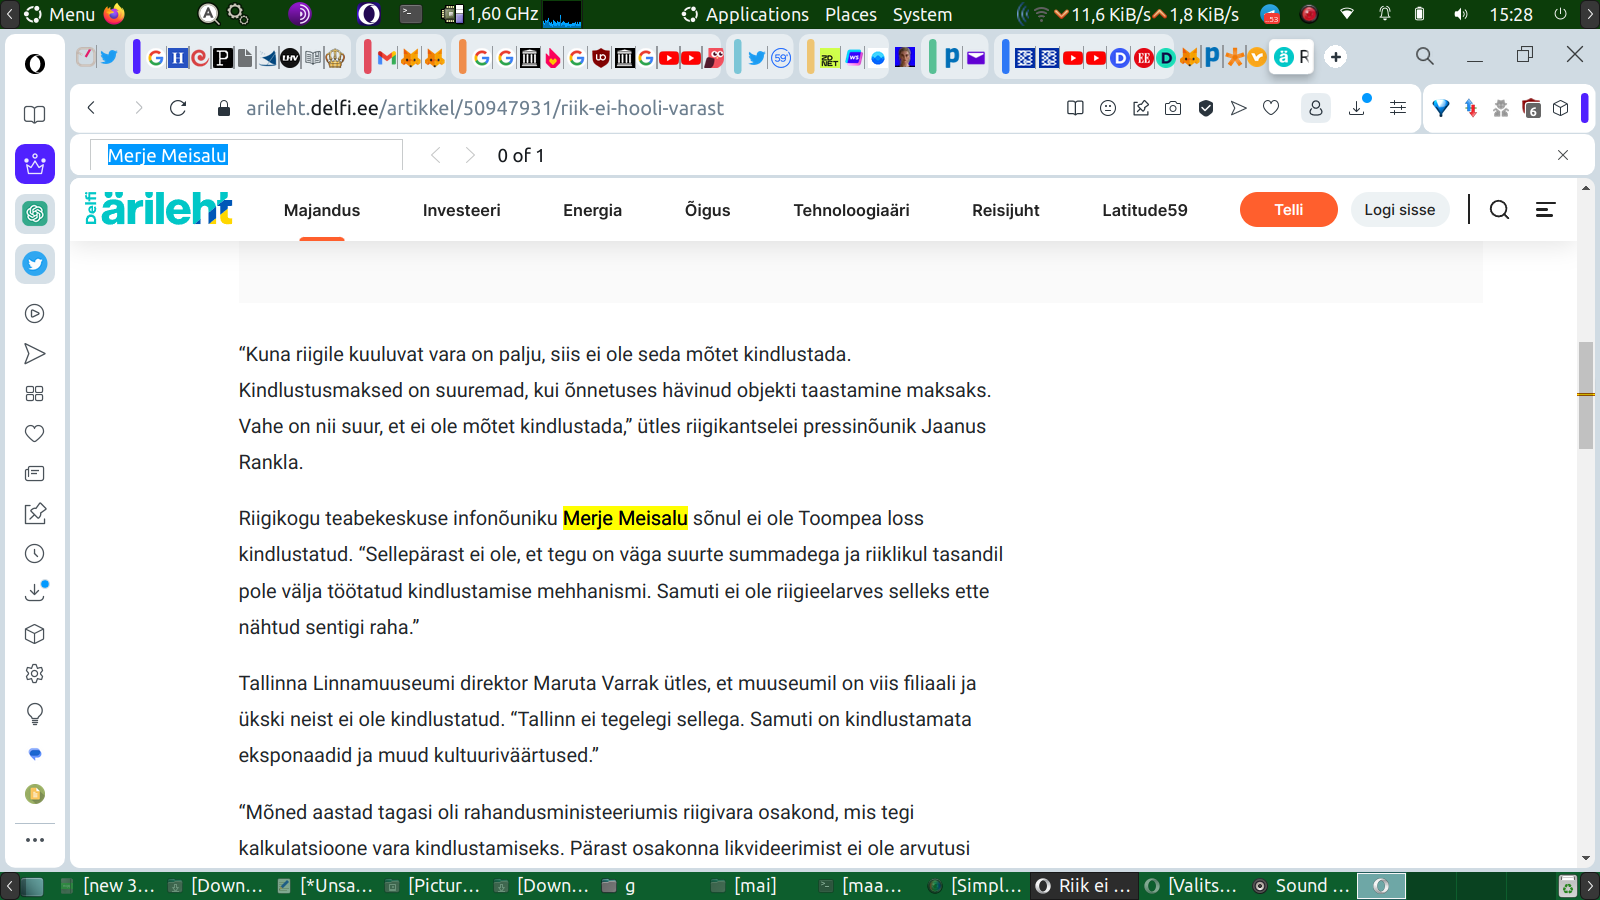1600x900 pixels.
Task: Open the address bar downloads icon
Action: 1358,107
